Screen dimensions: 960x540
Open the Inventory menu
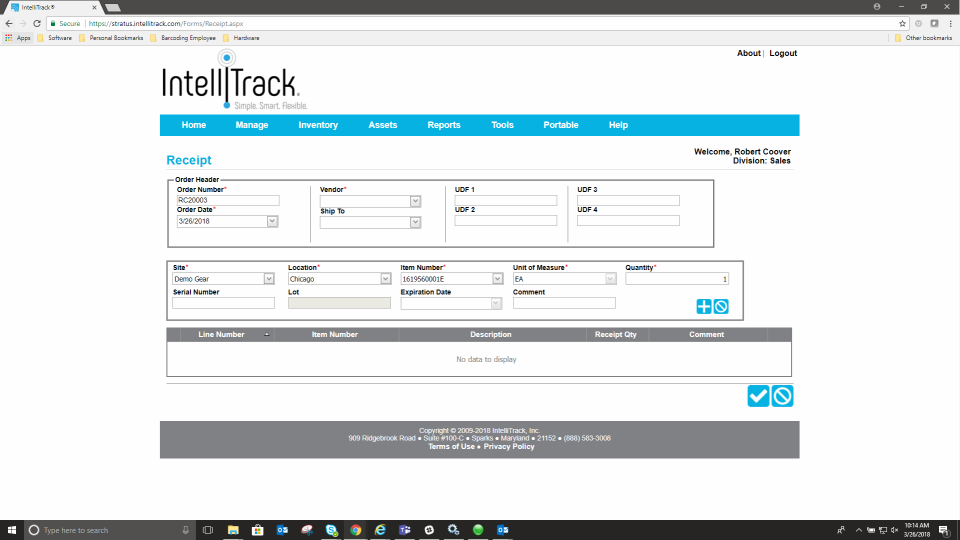pyautogui.click(x=318, y=125)
